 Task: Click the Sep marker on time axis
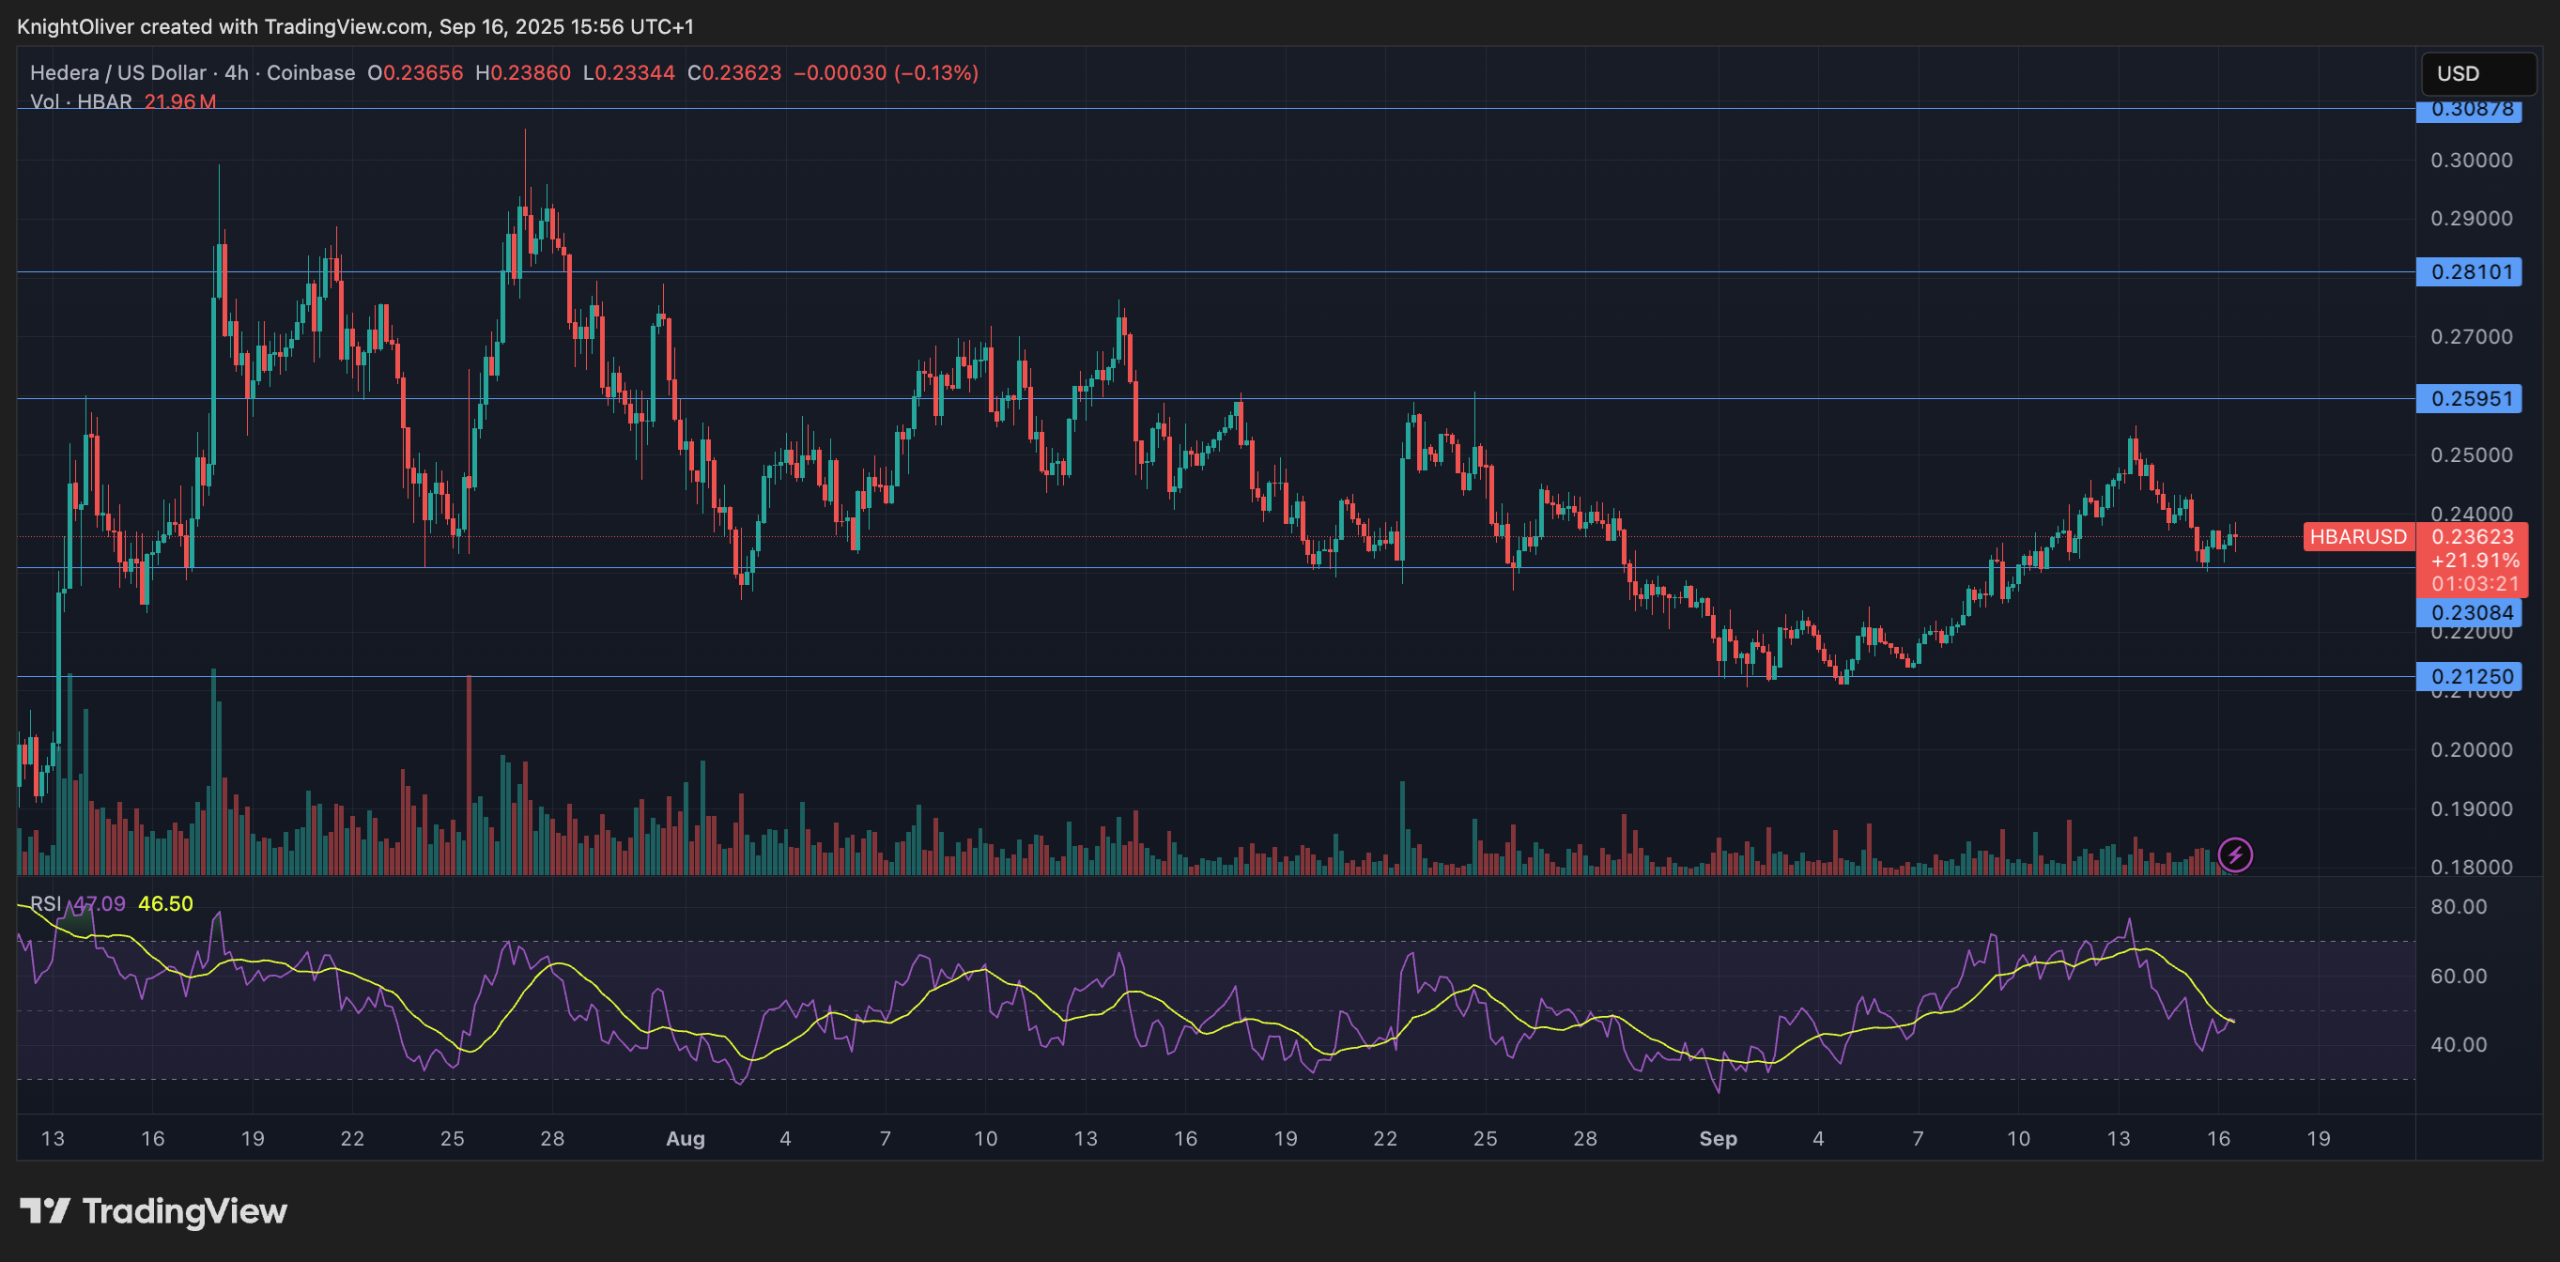coord(1718,1139)
